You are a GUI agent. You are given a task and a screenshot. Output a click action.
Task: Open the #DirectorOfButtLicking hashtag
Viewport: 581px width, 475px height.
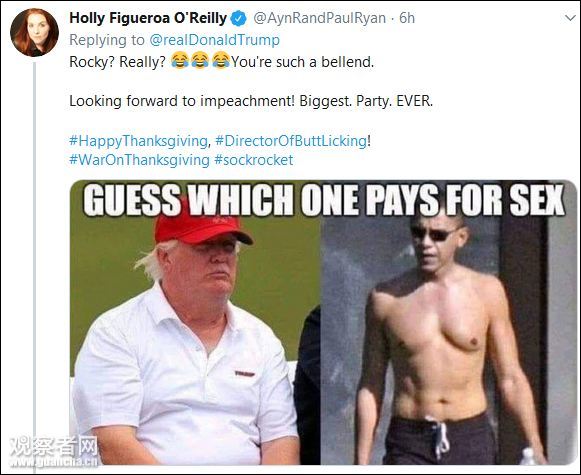point(291,141)
